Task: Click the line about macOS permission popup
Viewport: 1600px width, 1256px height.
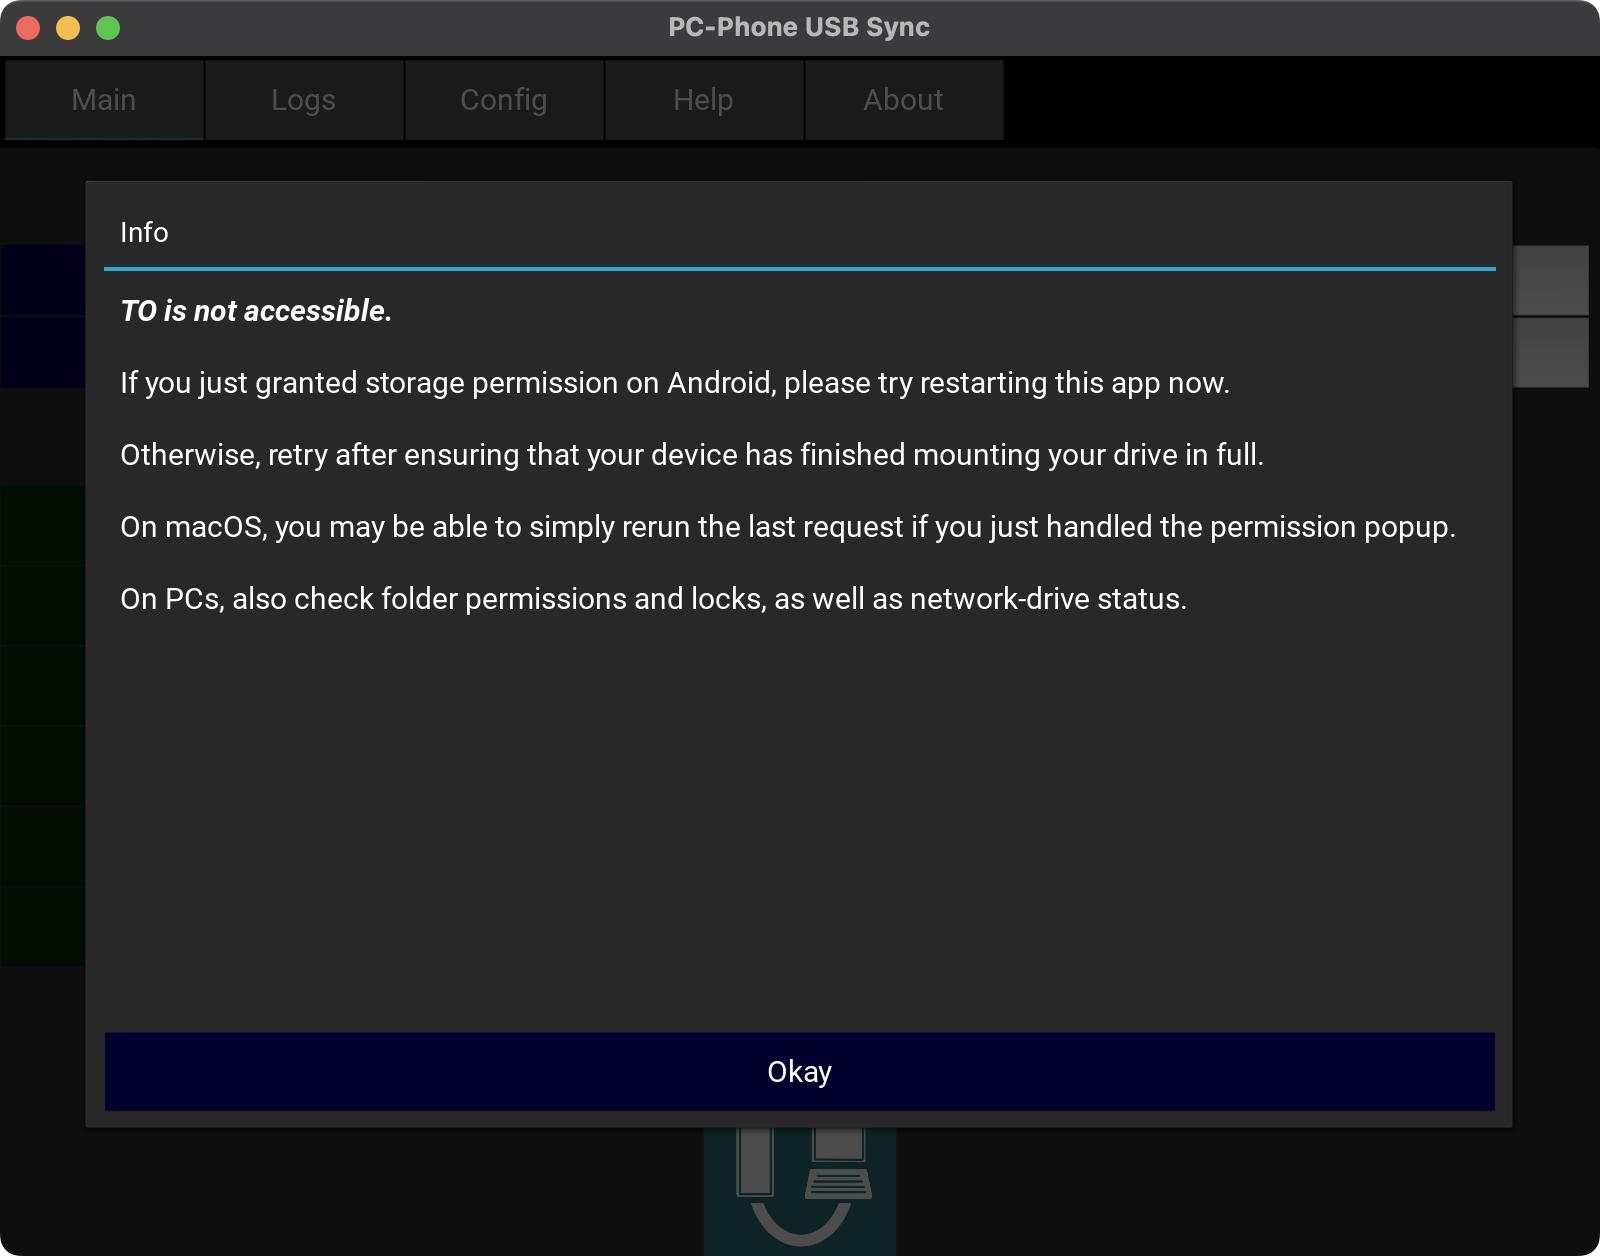Action: 787,527
